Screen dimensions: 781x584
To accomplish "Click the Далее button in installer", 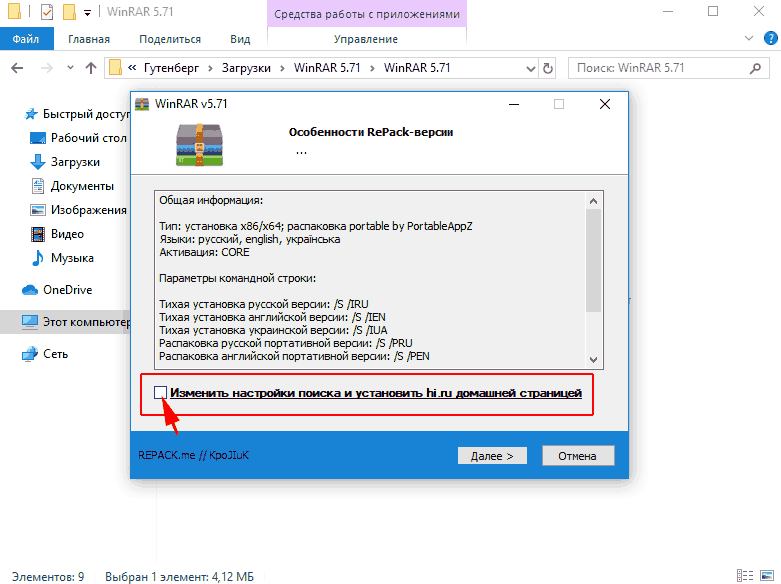I will (492, 455).
